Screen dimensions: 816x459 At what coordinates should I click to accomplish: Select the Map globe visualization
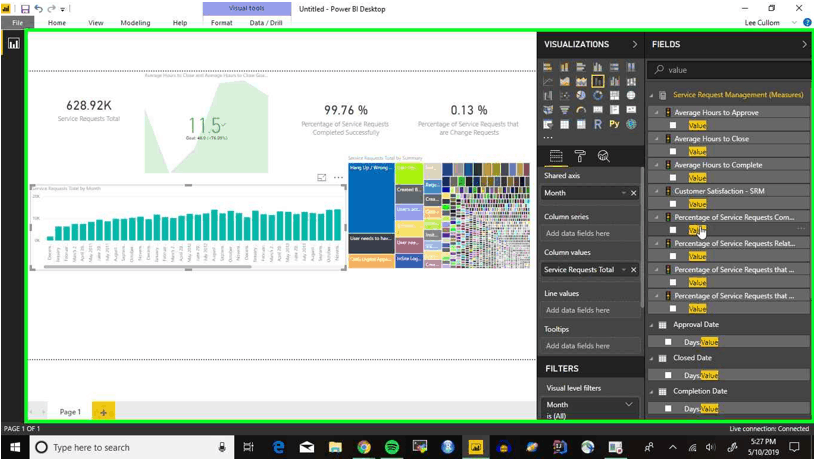point(631,96)
